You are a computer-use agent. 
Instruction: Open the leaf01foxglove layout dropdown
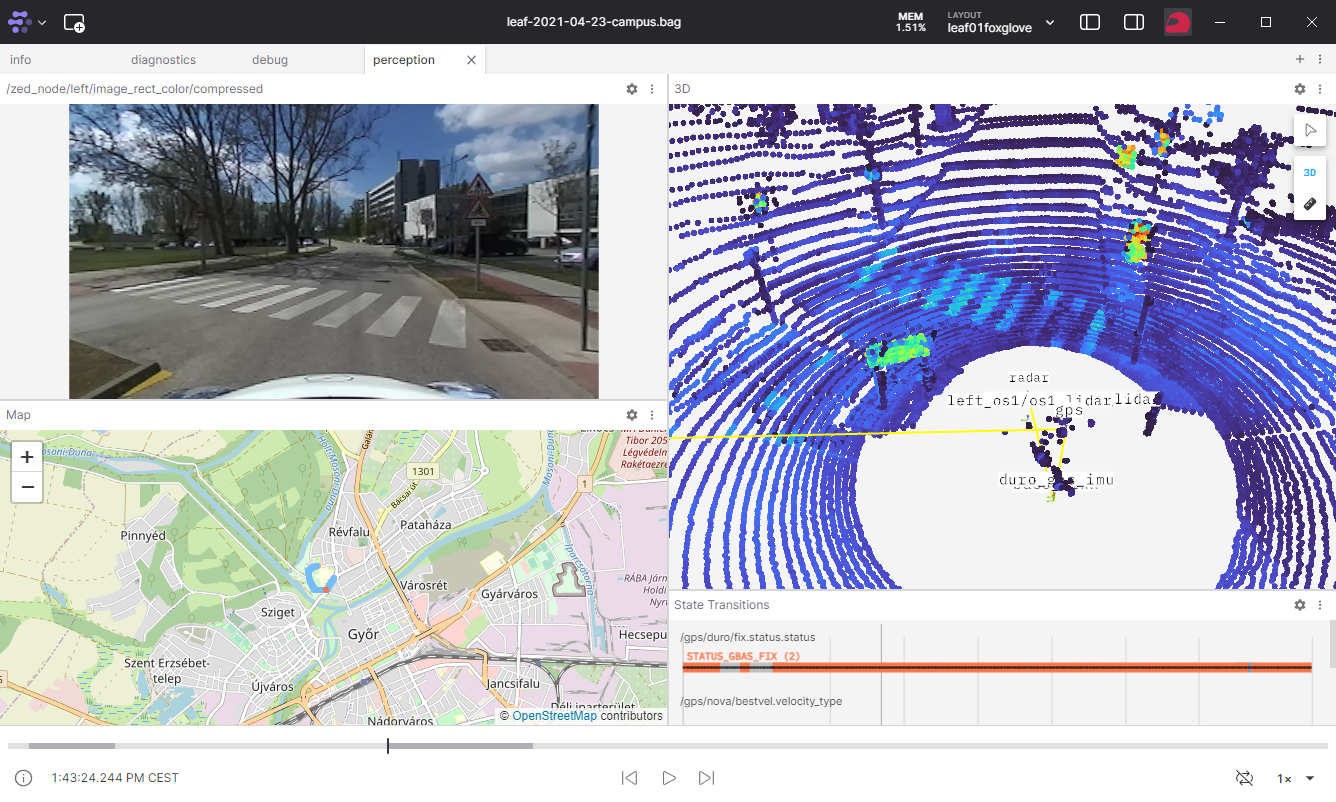coord(1001,22)
